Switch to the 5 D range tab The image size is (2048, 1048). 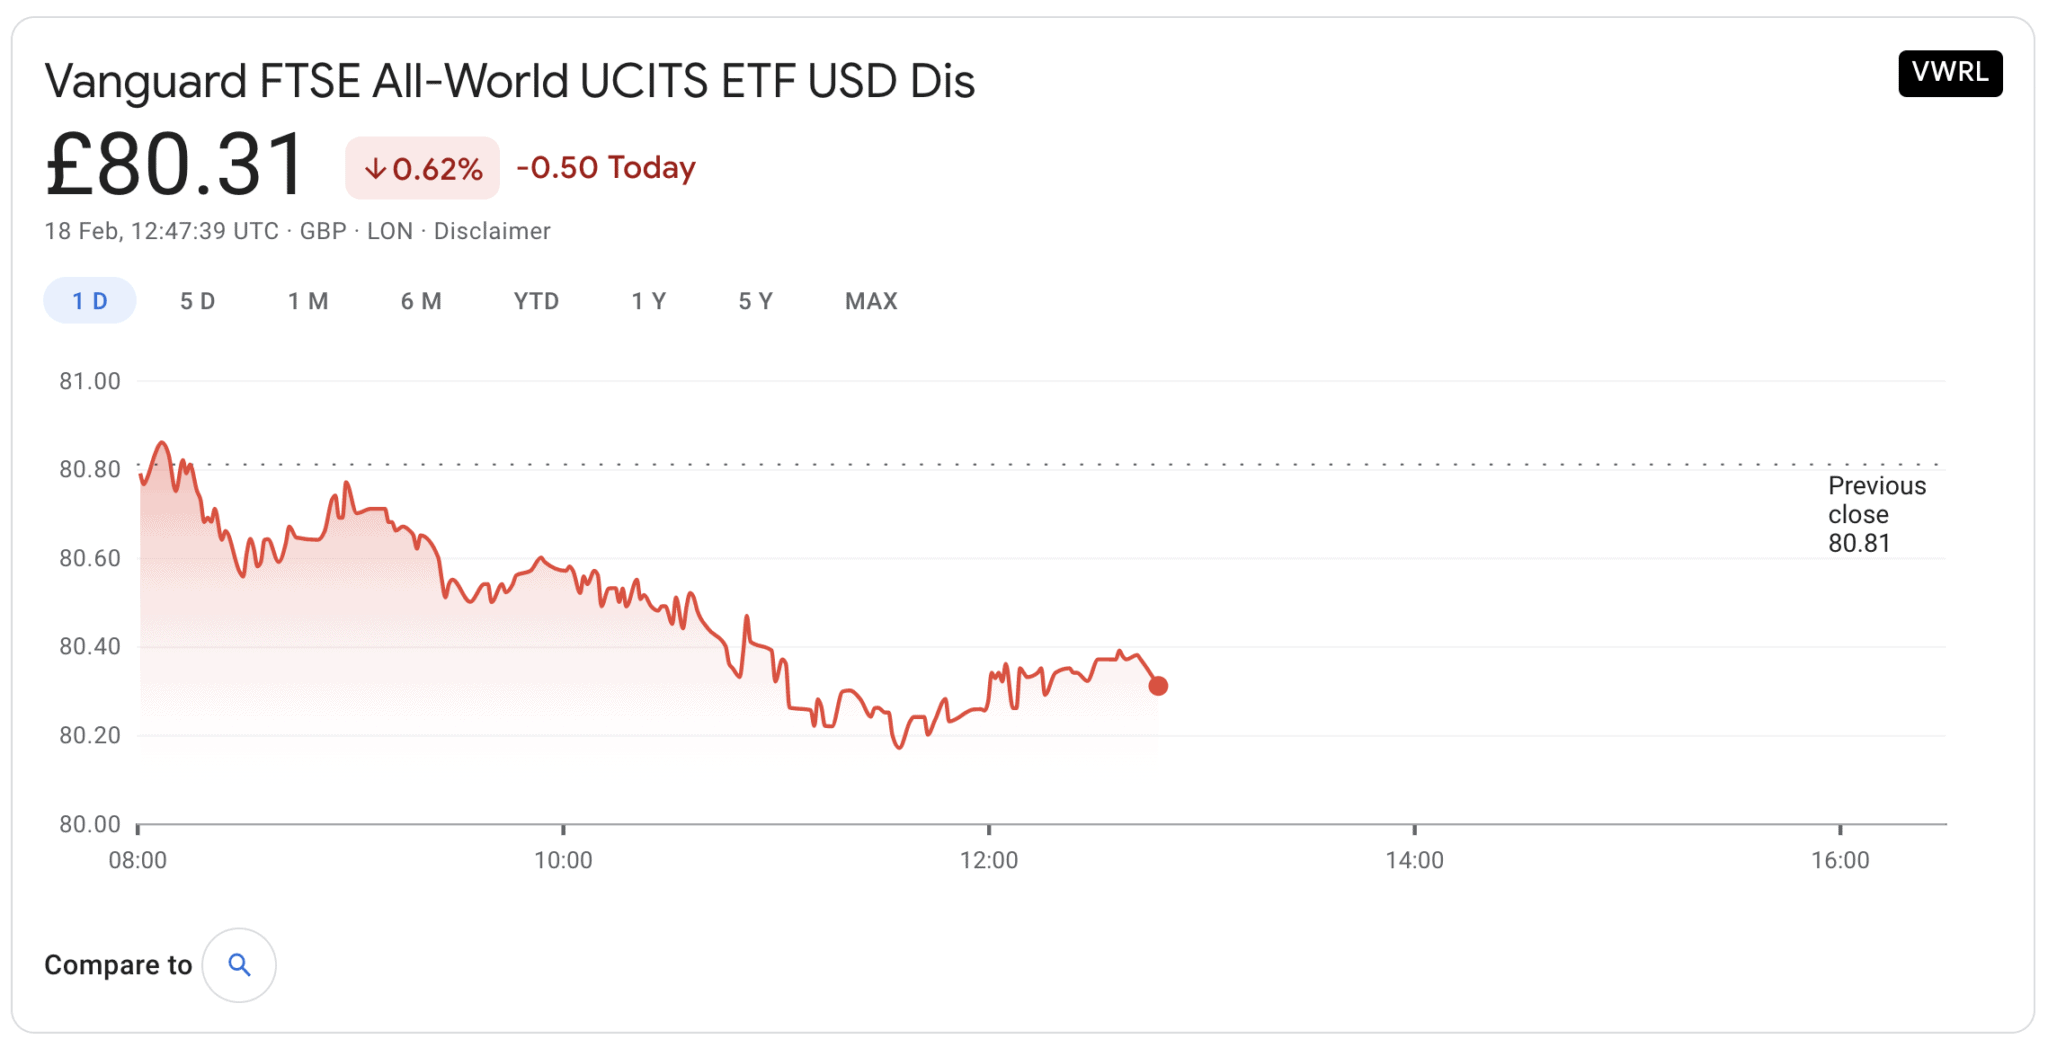197,301
